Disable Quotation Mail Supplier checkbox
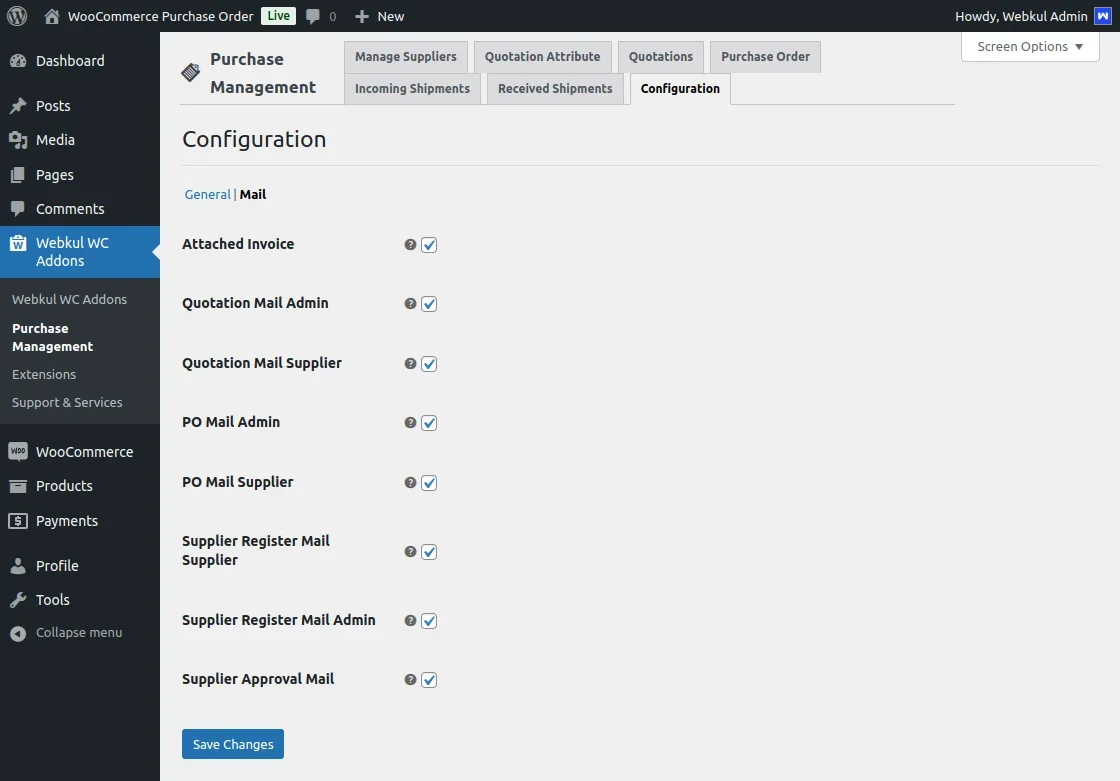 coord(429,364)
